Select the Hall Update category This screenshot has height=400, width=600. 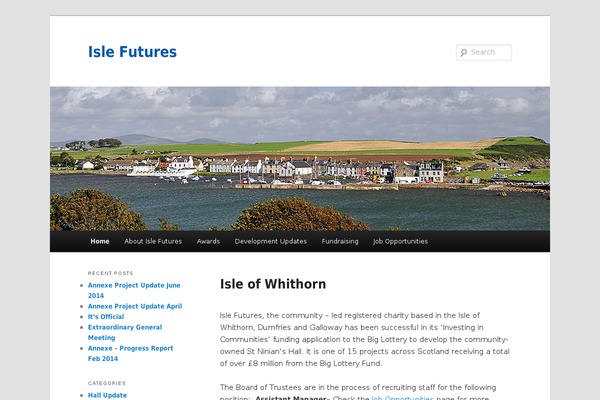(x=108, y=395)
